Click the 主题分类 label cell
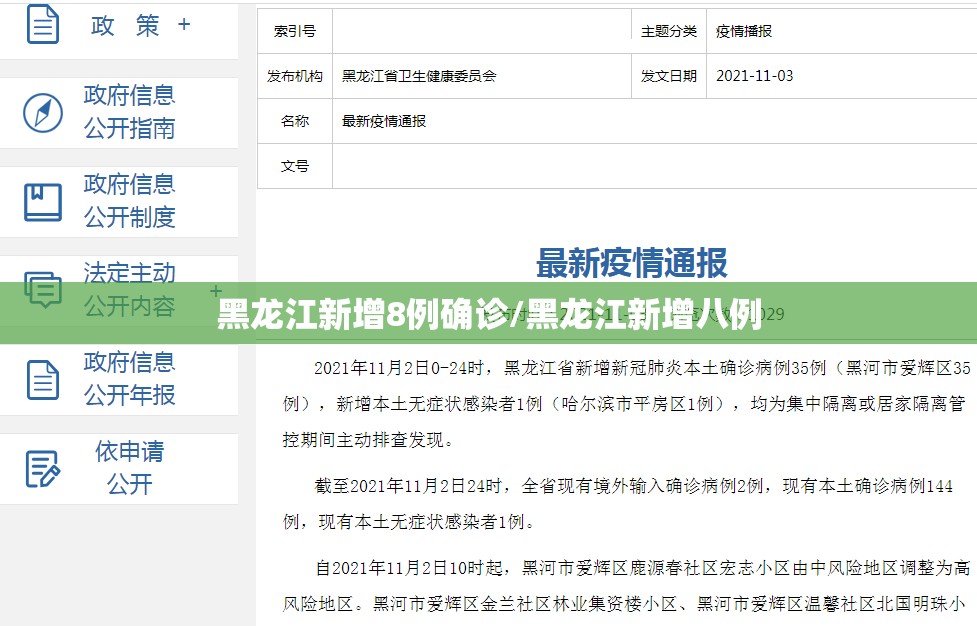The width and height of the screenshot is (977, 626). (x=669, y=31)
